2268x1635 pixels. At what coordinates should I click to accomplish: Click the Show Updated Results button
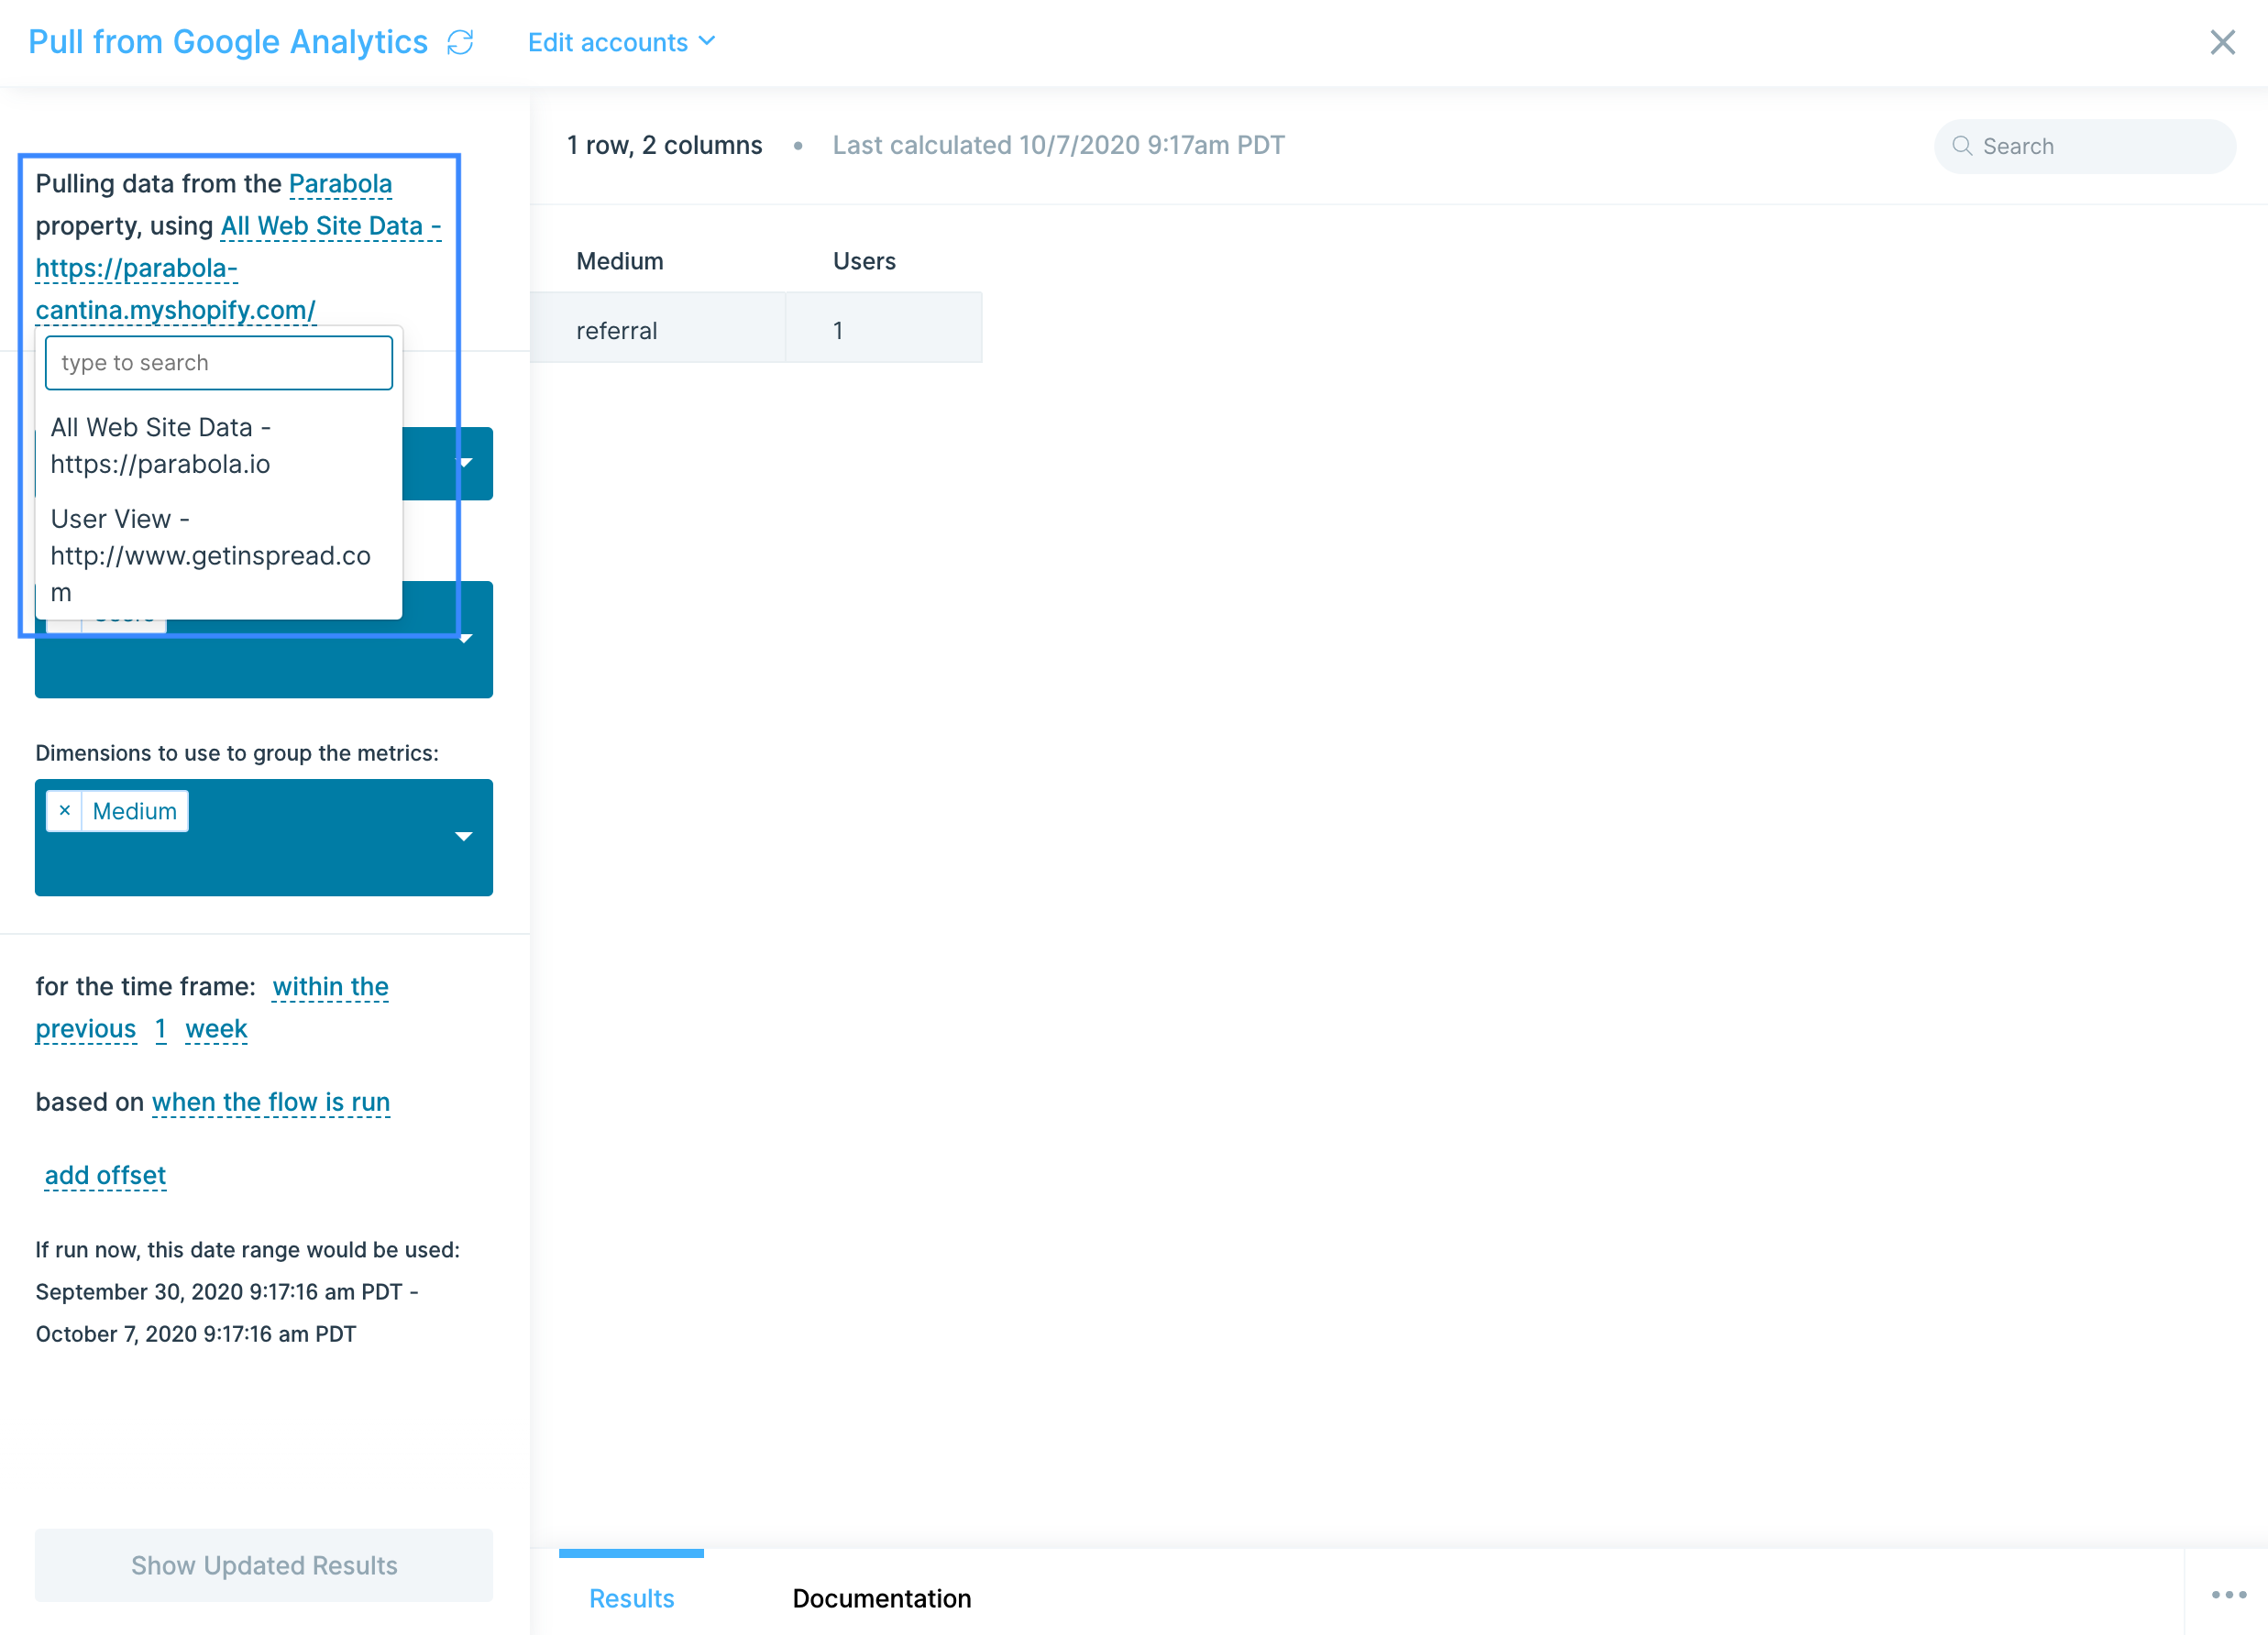264,1564
